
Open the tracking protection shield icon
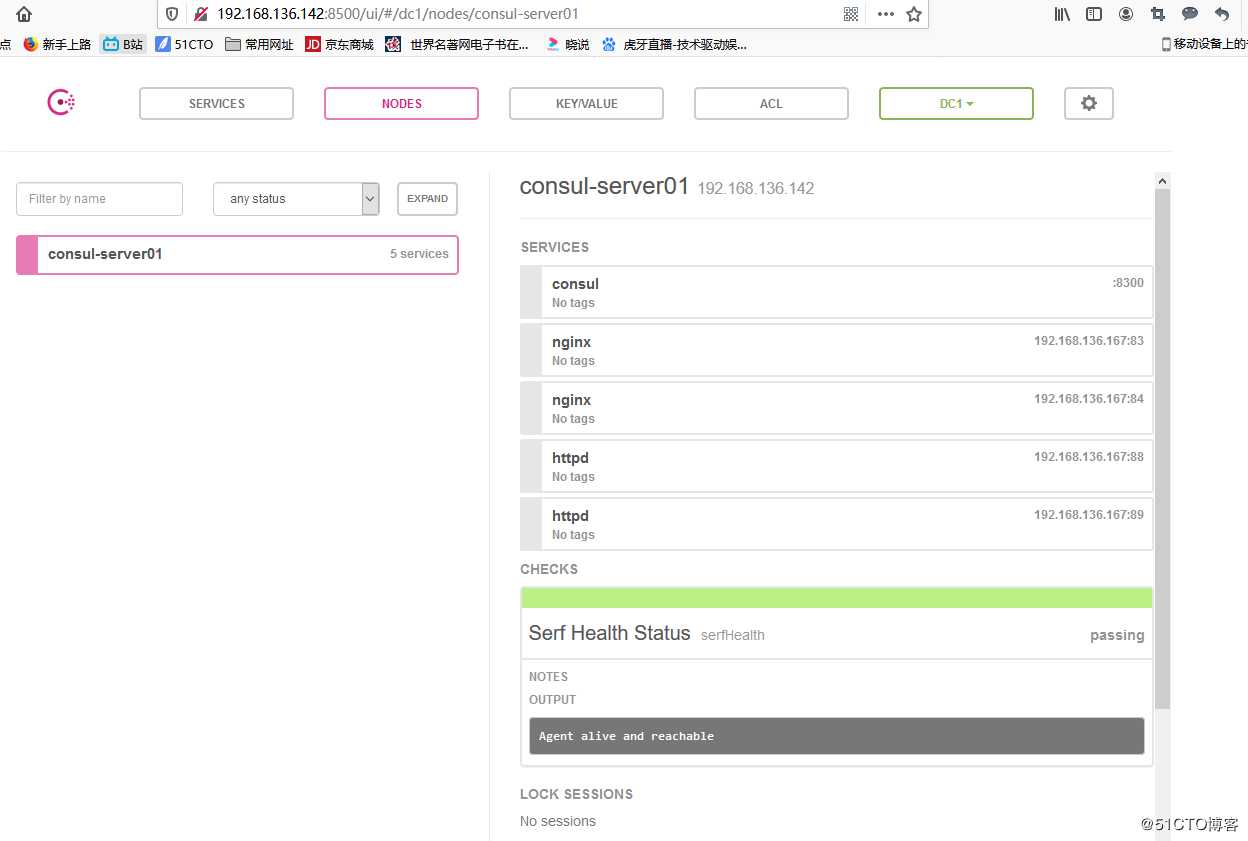tap(172, 14)
